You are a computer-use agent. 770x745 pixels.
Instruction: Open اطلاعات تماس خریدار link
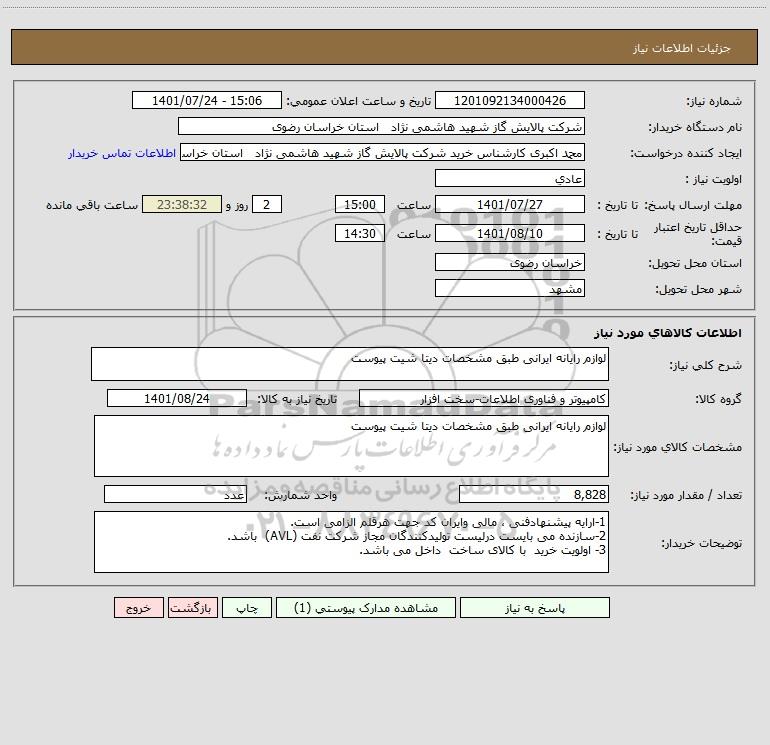pos(122,153)
